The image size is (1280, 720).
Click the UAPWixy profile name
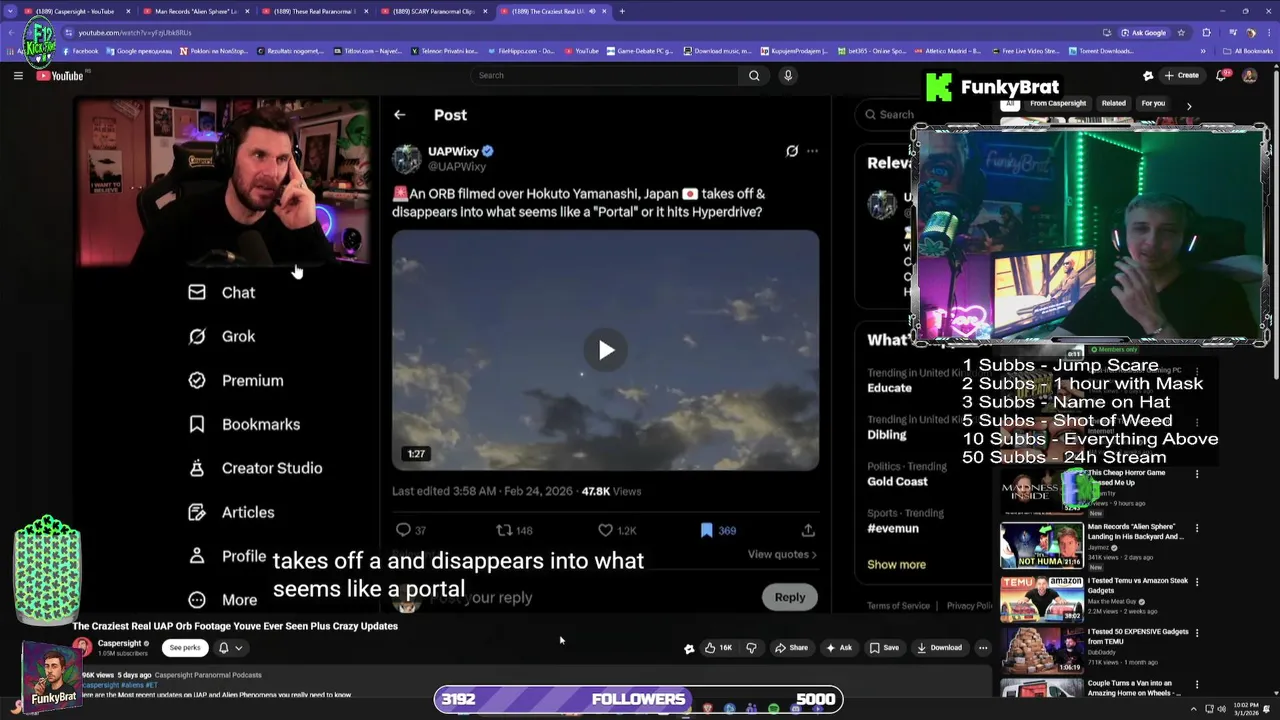[453, 152]
